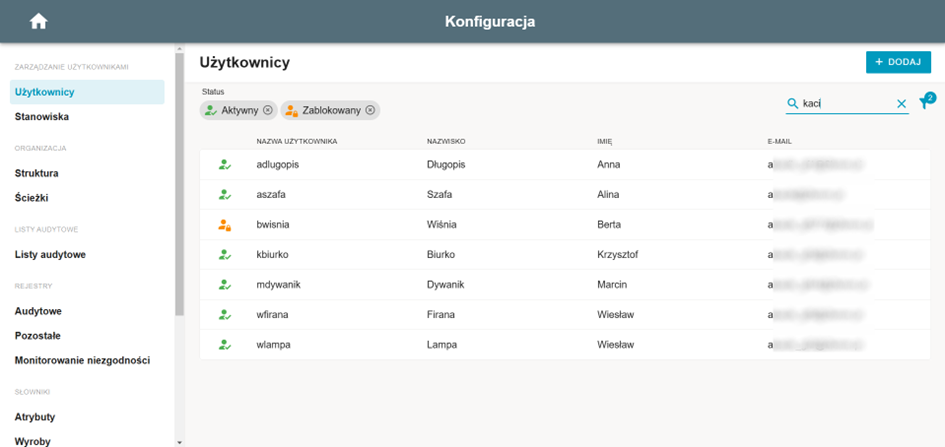This screenshot has height=447, width=945.
Task: Click the DODAJ button
Action: (x=898, y=62)
